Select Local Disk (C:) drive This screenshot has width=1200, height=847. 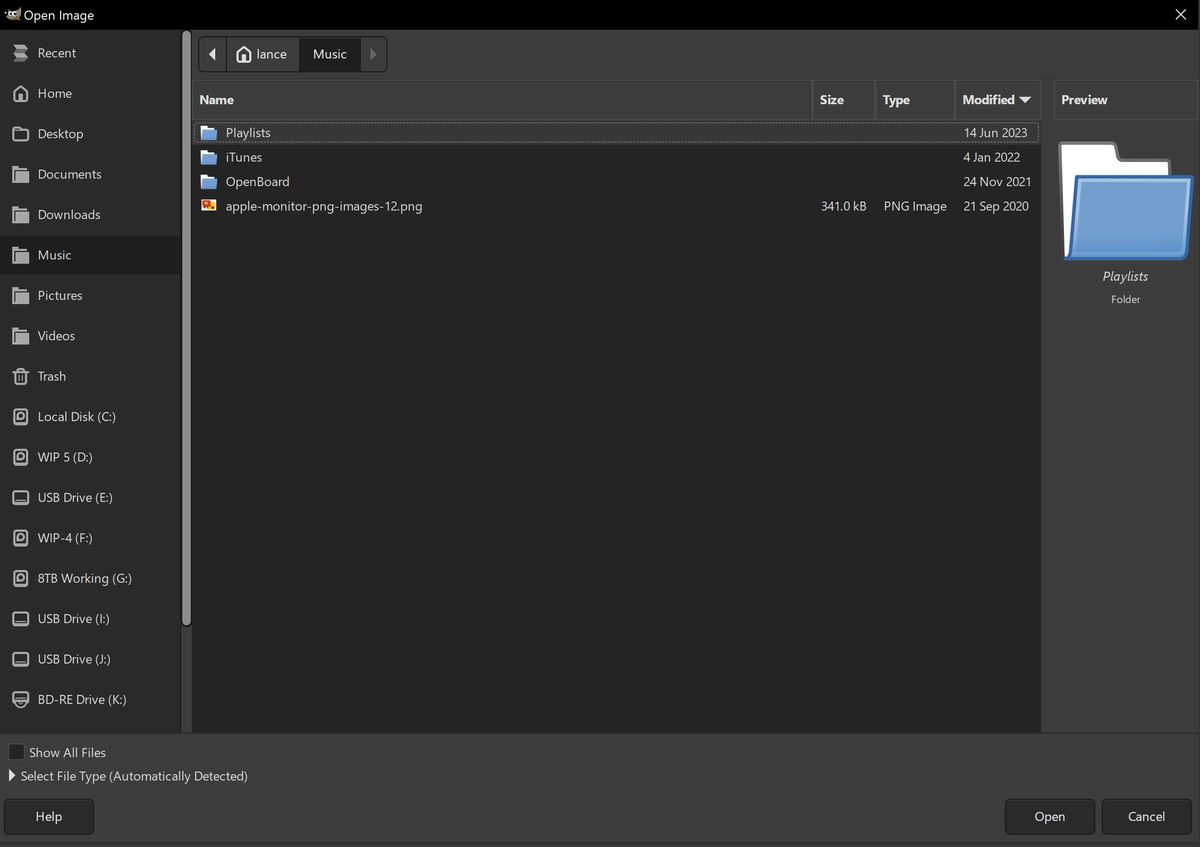[x=76, y=416]
